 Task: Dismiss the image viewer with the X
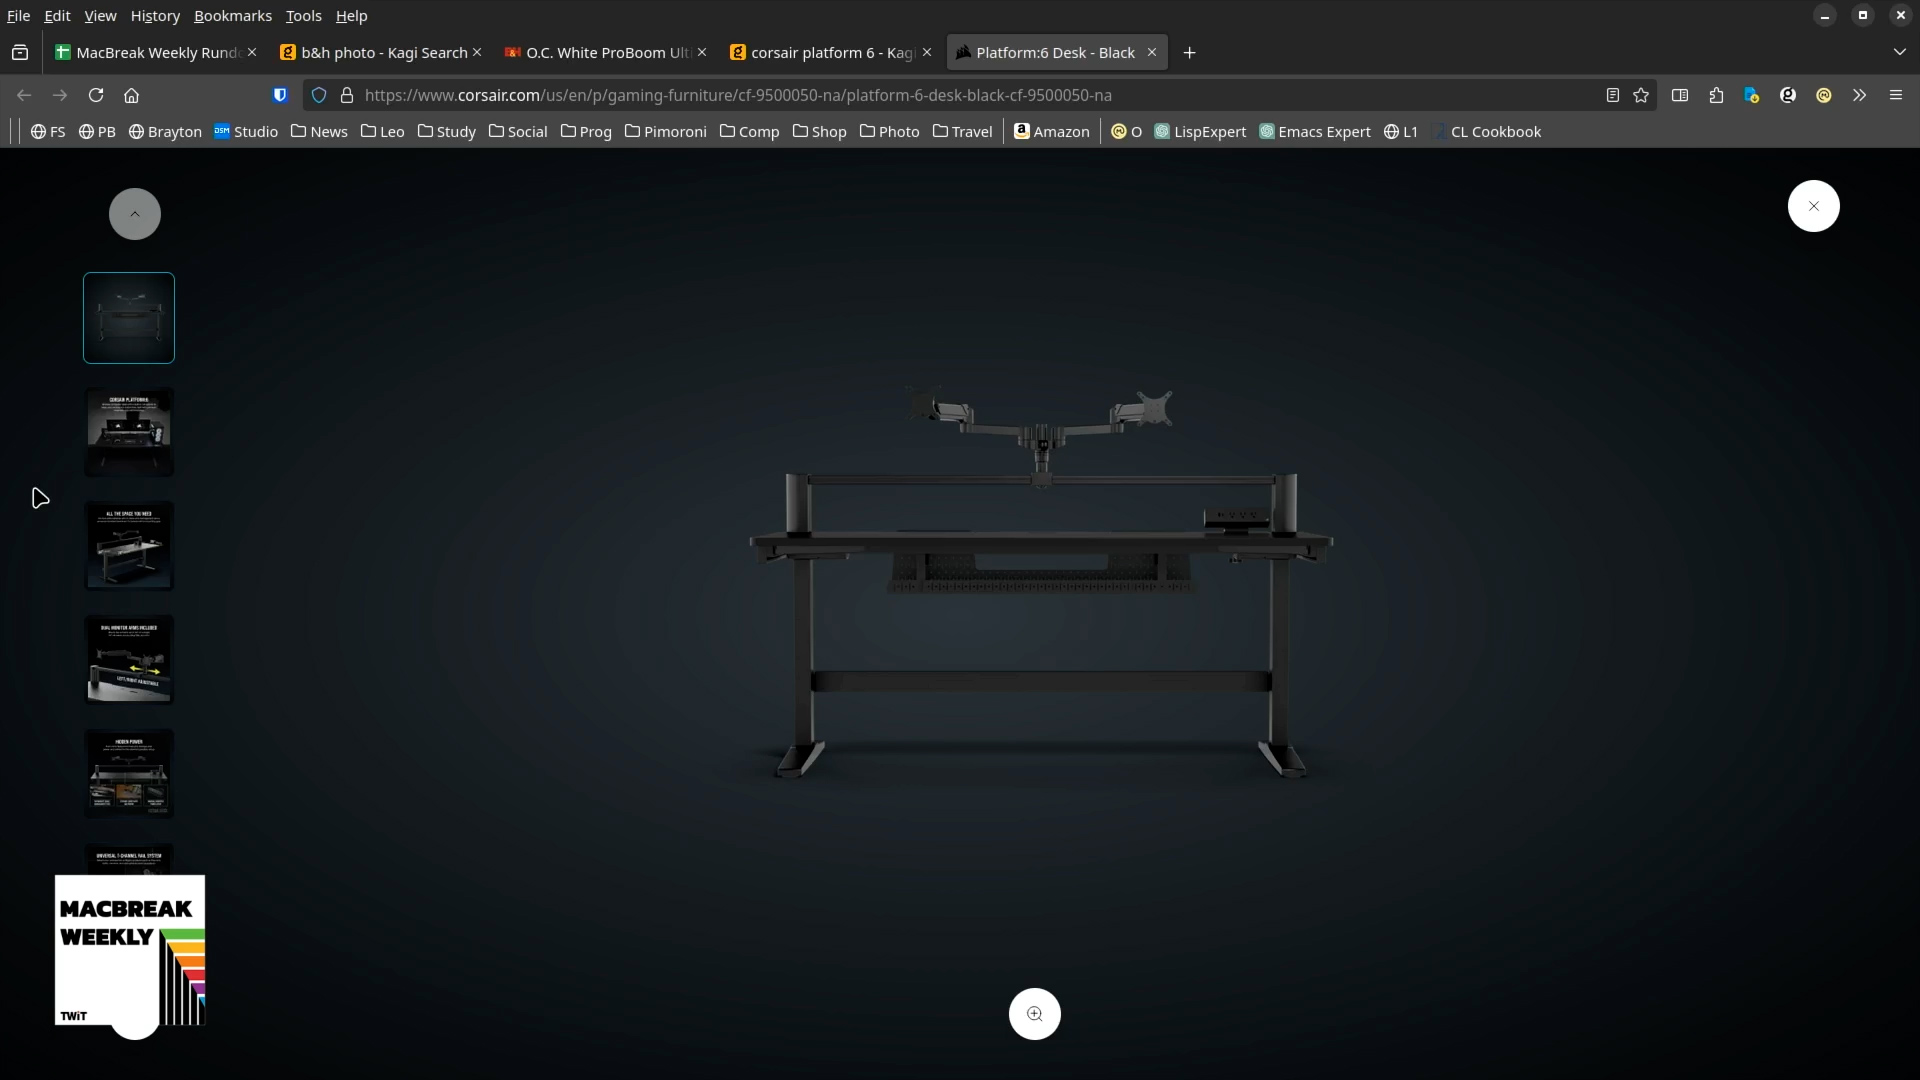click(x=1813, y=205)
